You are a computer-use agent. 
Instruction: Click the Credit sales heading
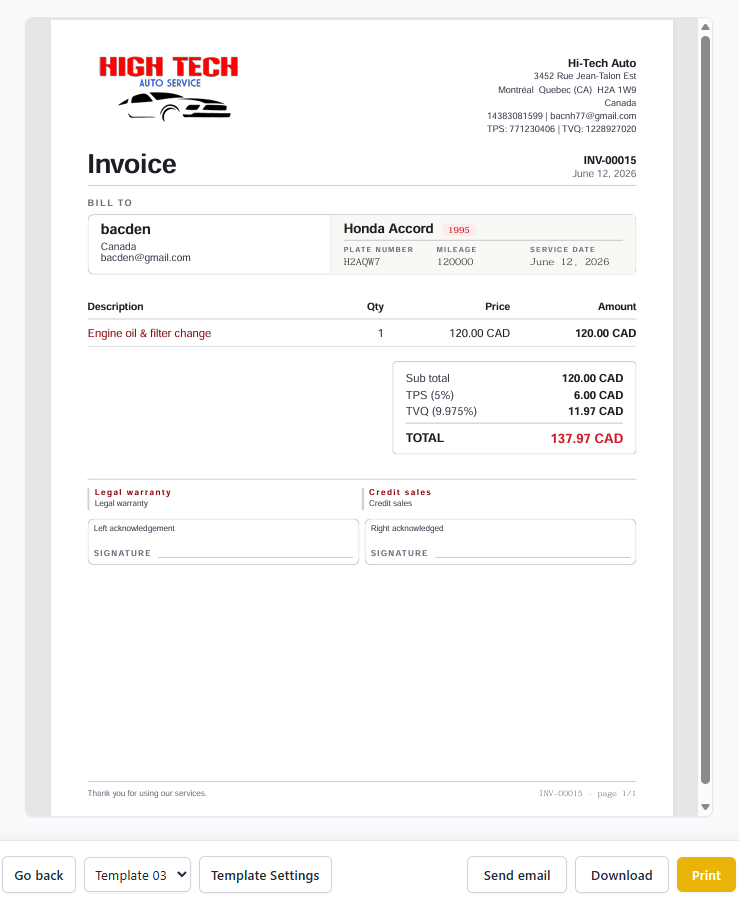[x=400, y=492]
